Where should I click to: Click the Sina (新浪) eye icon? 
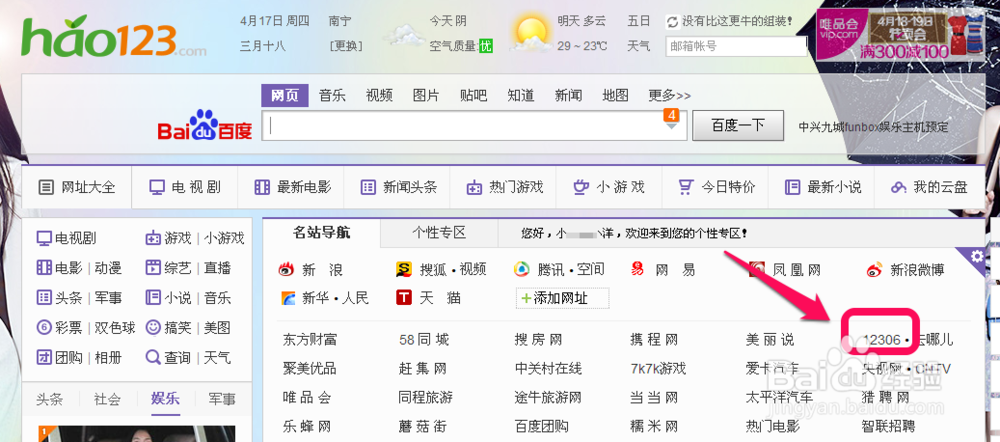coord(286,270)
